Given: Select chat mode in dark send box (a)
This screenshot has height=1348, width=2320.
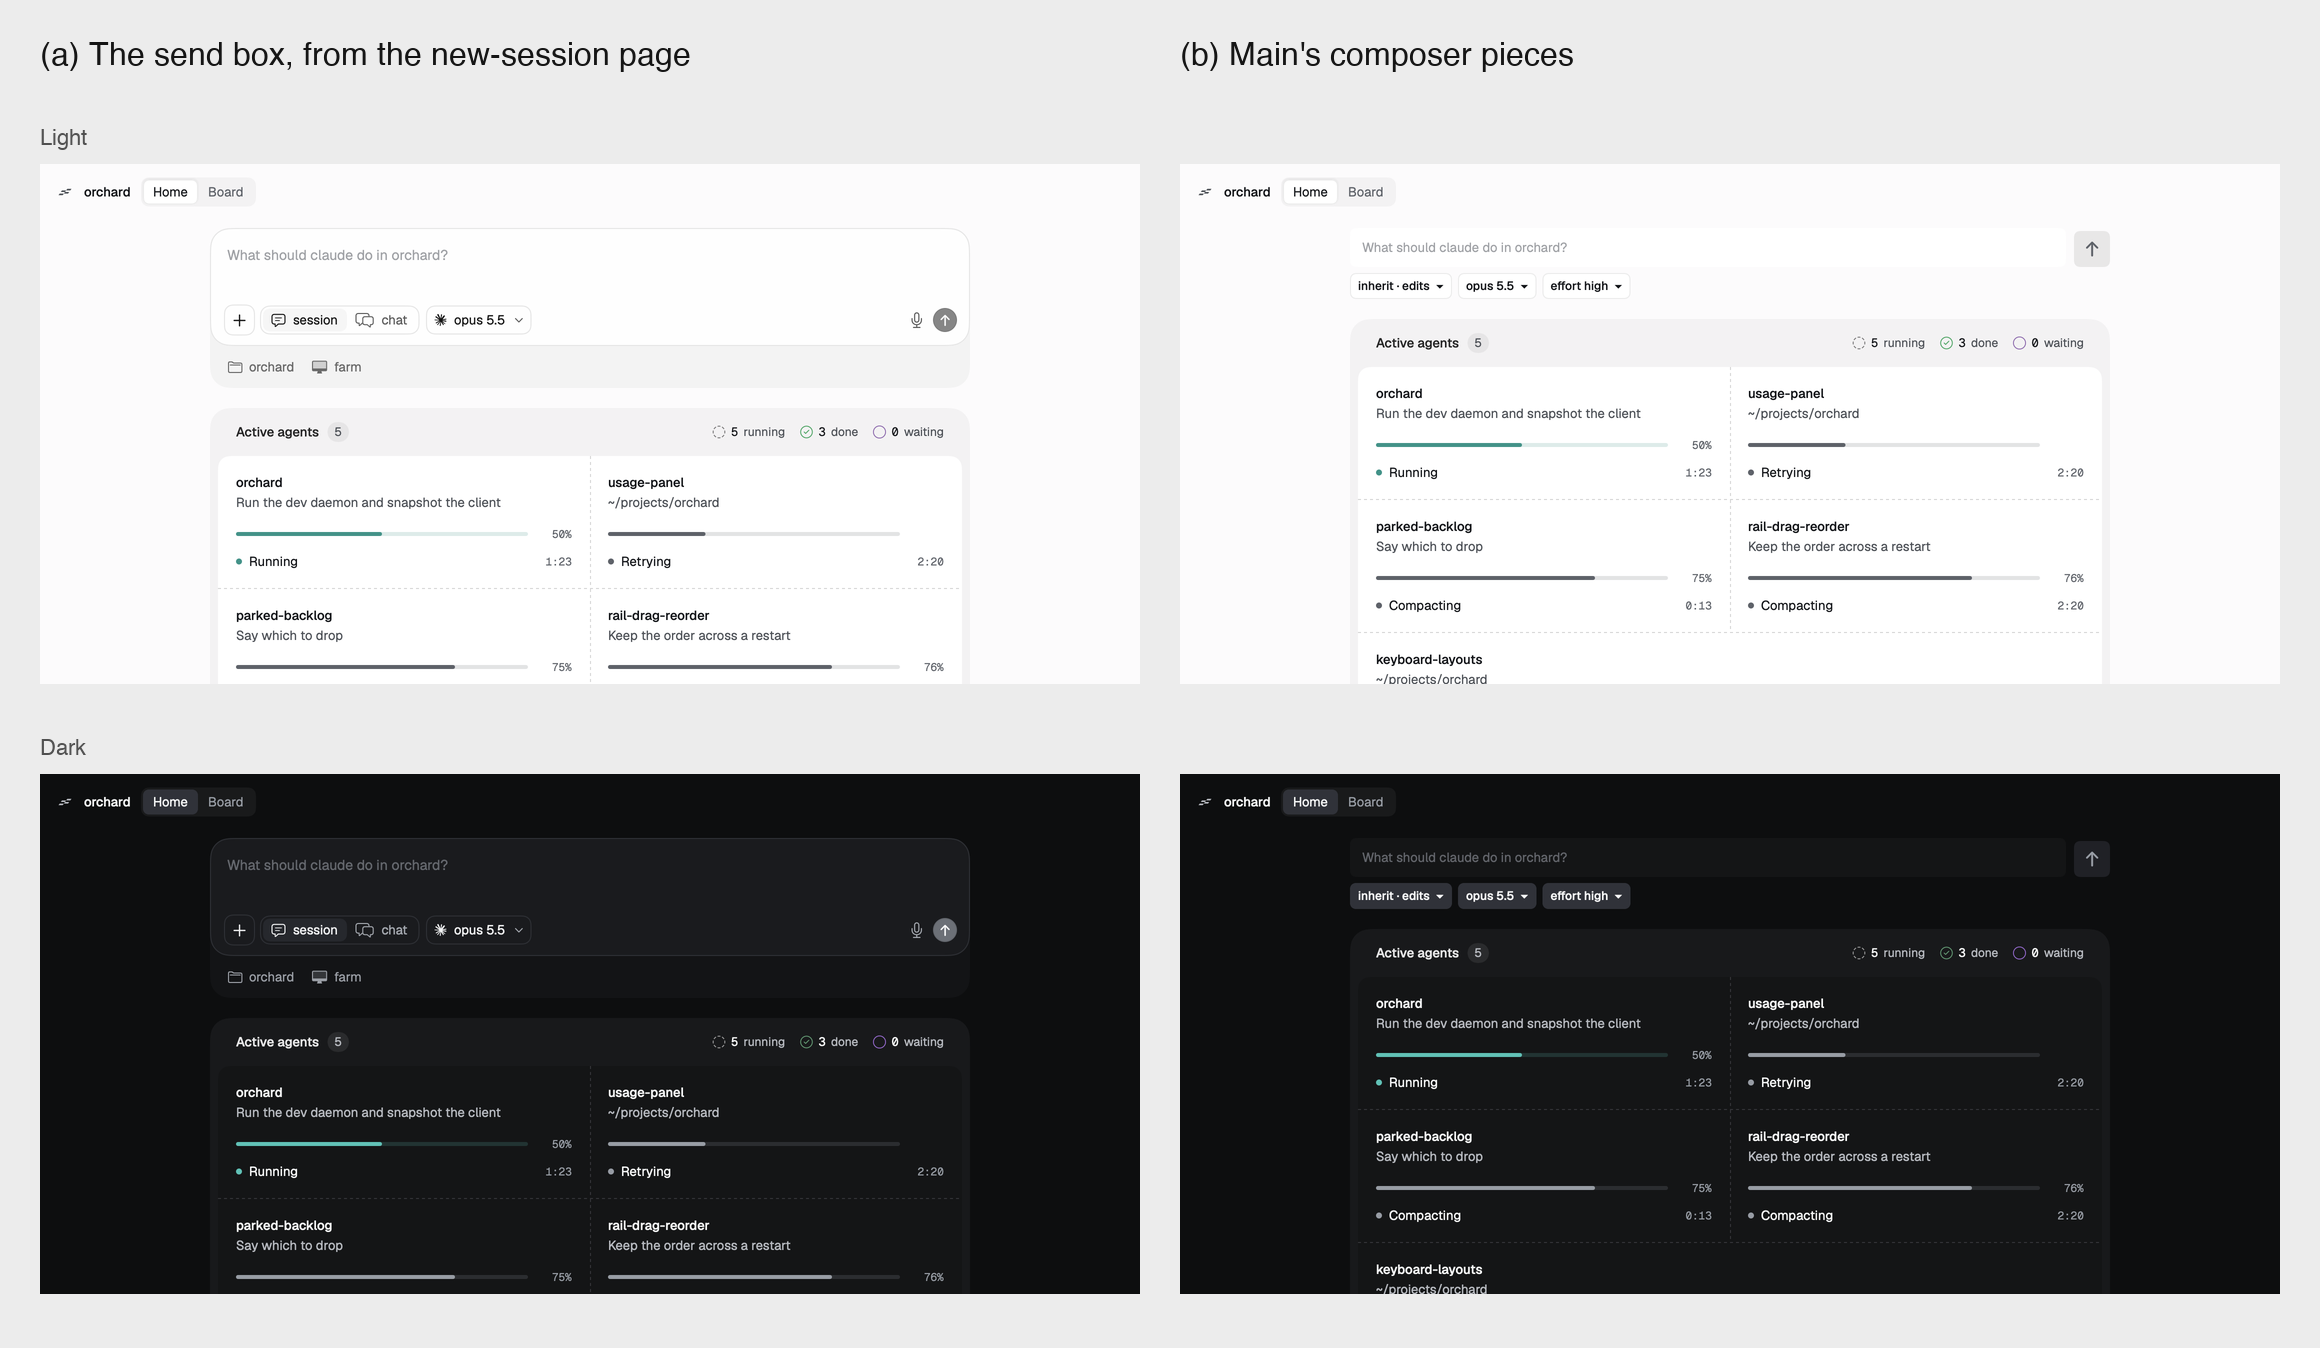Looking at the screenshot, I should tap(382, 930).
